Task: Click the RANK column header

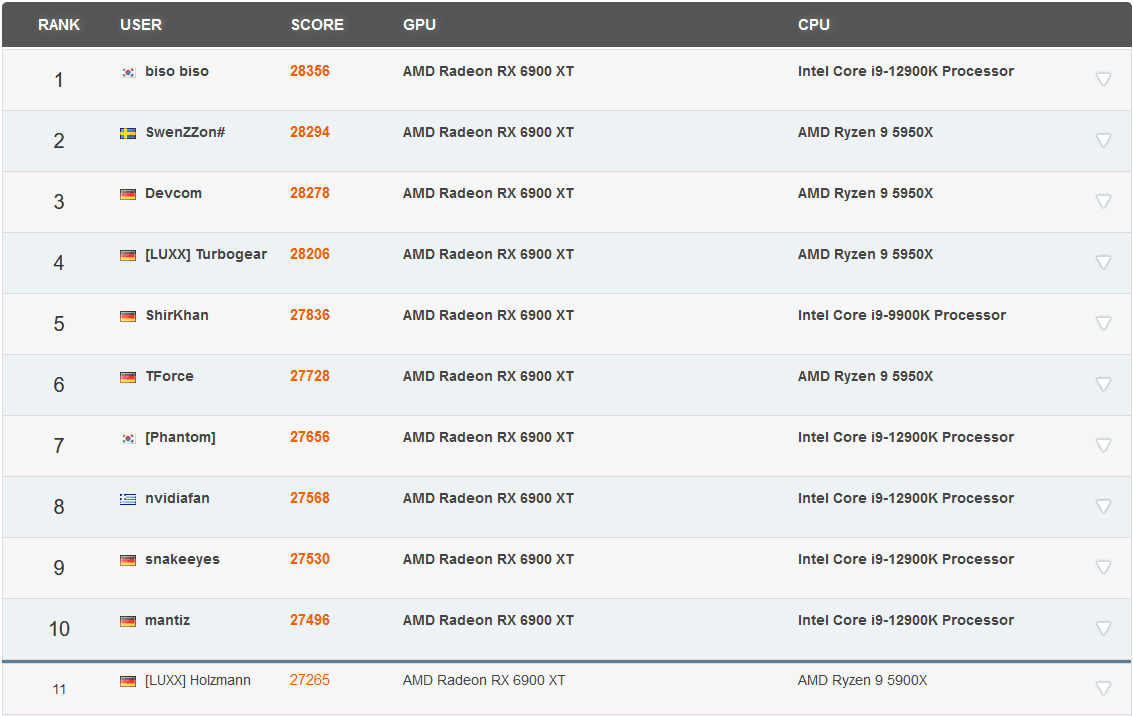Action: 59,25
